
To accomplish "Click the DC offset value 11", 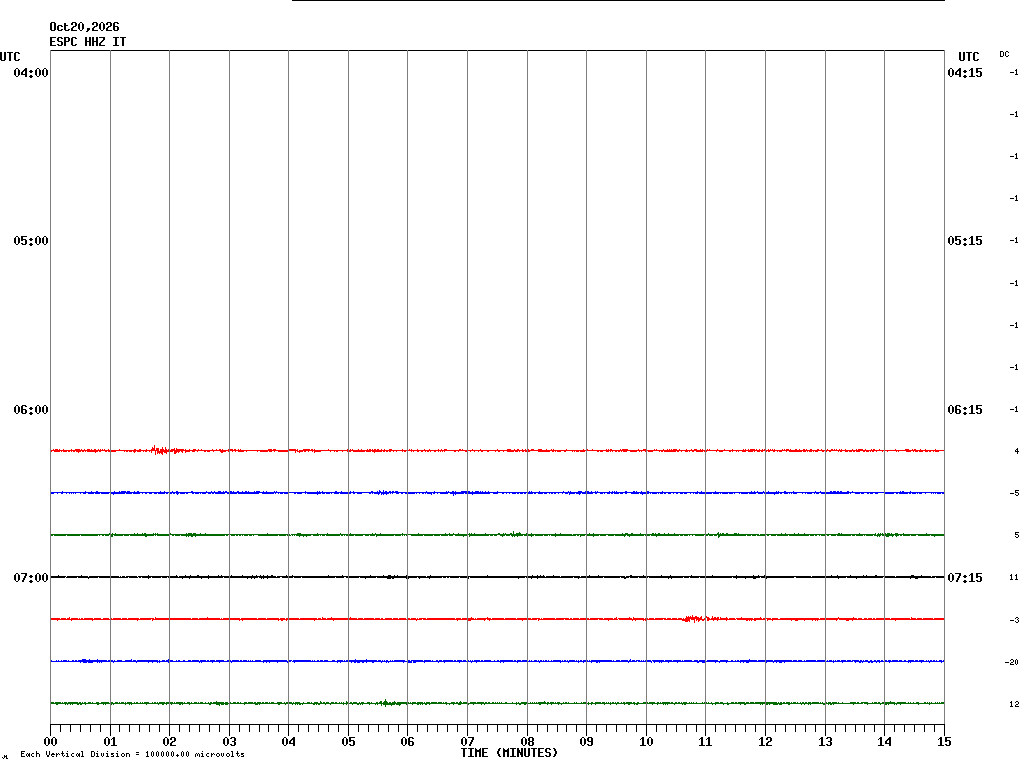I will 1014,577.
